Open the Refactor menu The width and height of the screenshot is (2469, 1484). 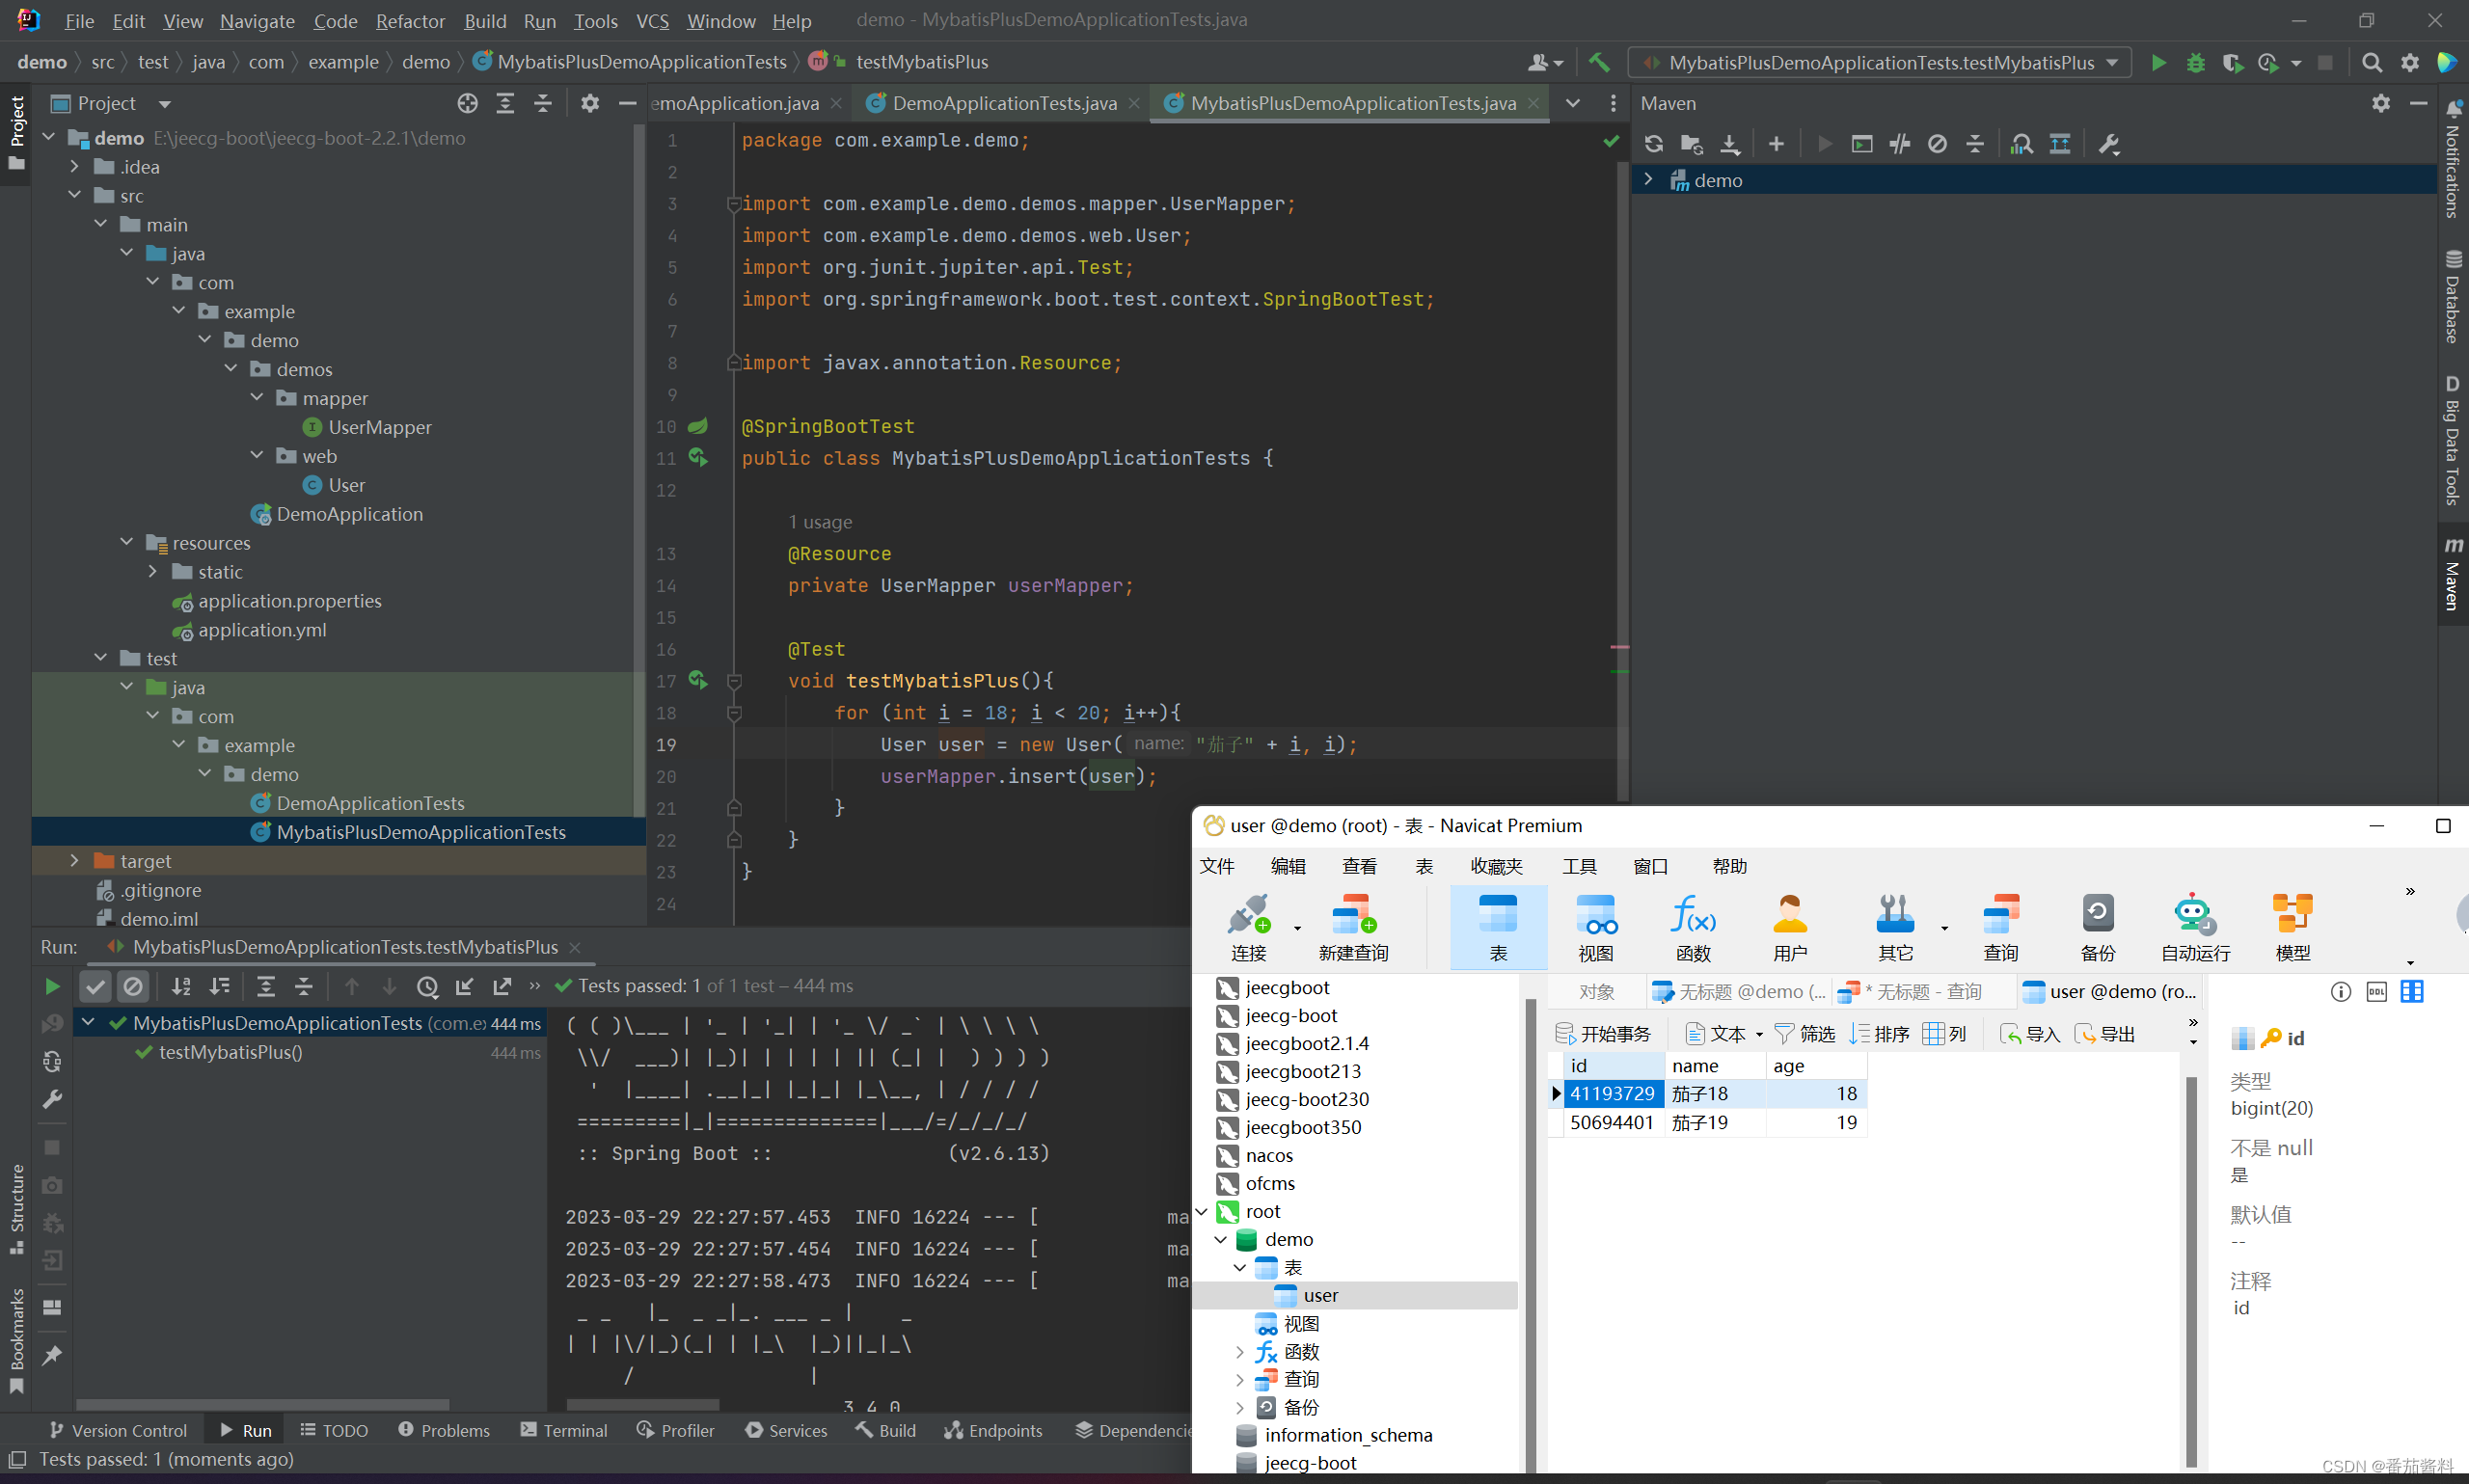coord(410,21)
